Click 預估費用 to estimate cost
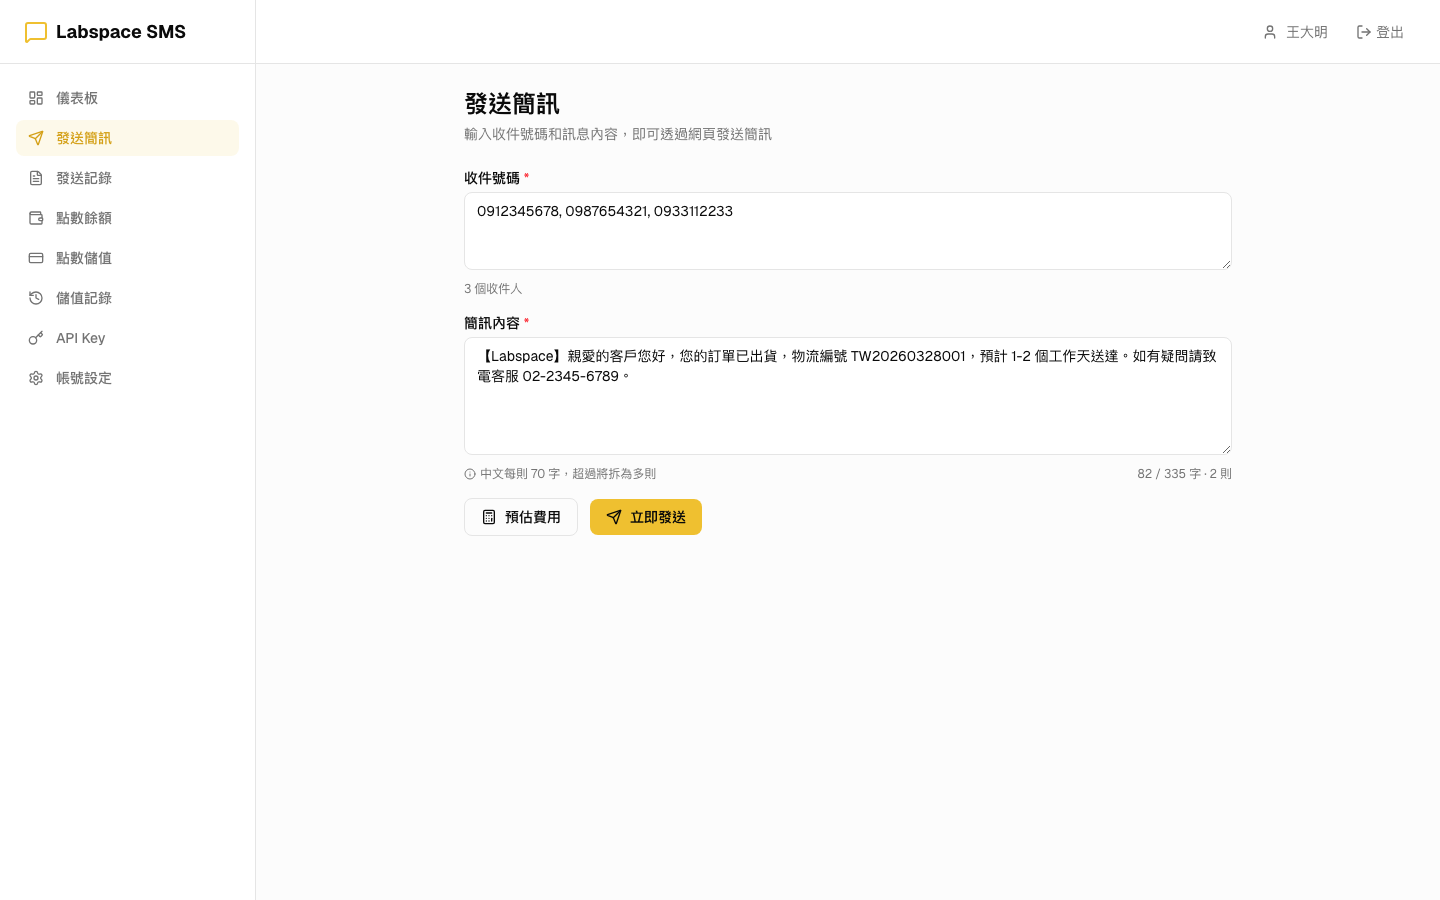 click(x=520, y=517)
